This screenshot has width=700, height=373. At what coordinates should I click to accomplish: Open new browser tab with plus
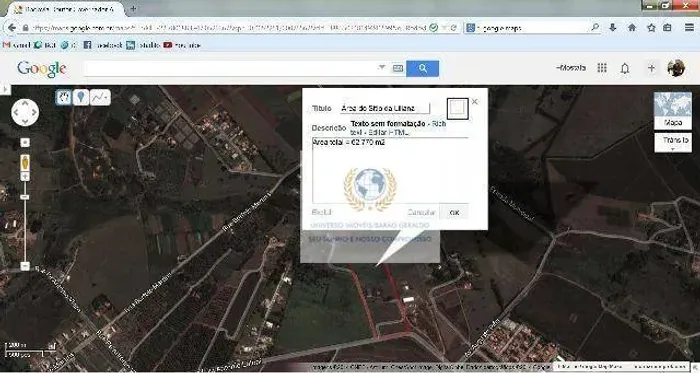pyautogui.click(x=133, y=8)
